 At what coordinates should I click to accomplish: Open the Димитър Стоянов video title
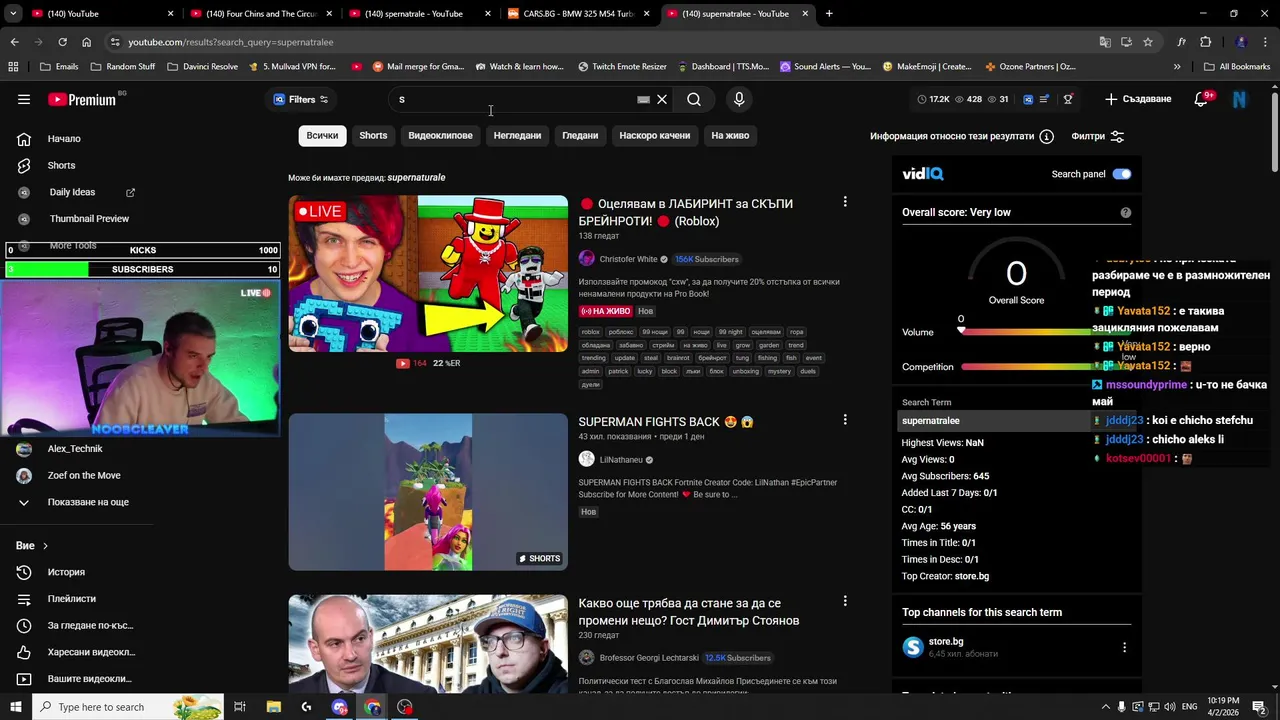point(689,612)
